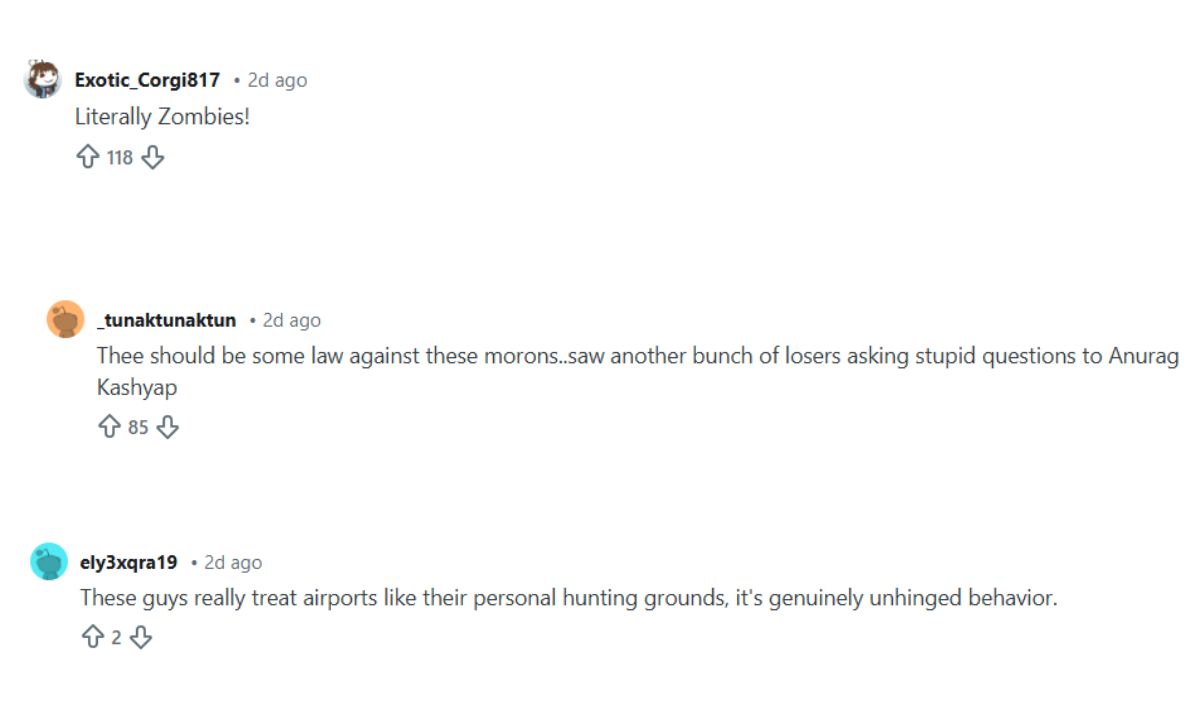Downvote the "Literally Zombies!" comment

152,157
